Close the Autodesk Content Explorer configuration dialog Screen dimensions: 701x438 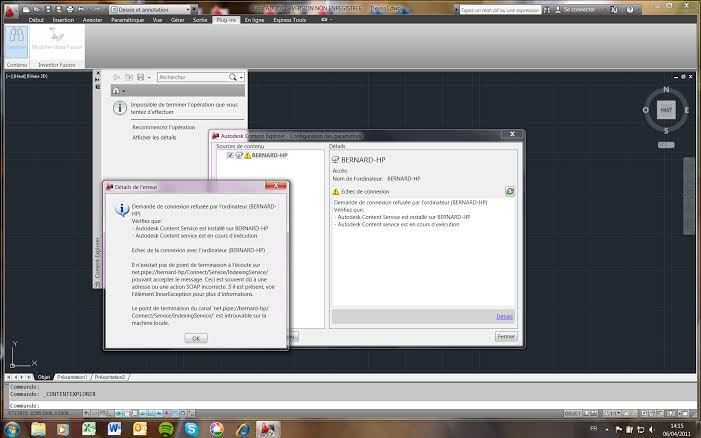512,134
